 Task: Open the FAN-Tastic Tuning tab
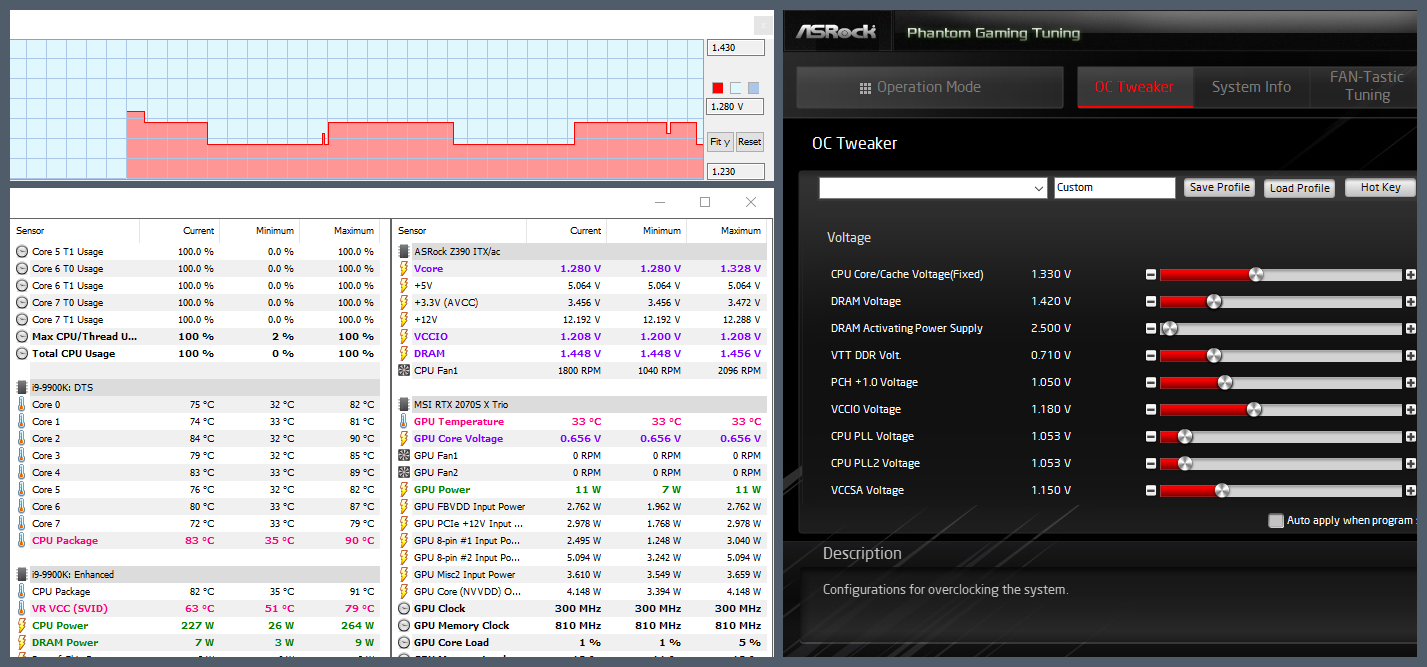(x=1367, y=87)
